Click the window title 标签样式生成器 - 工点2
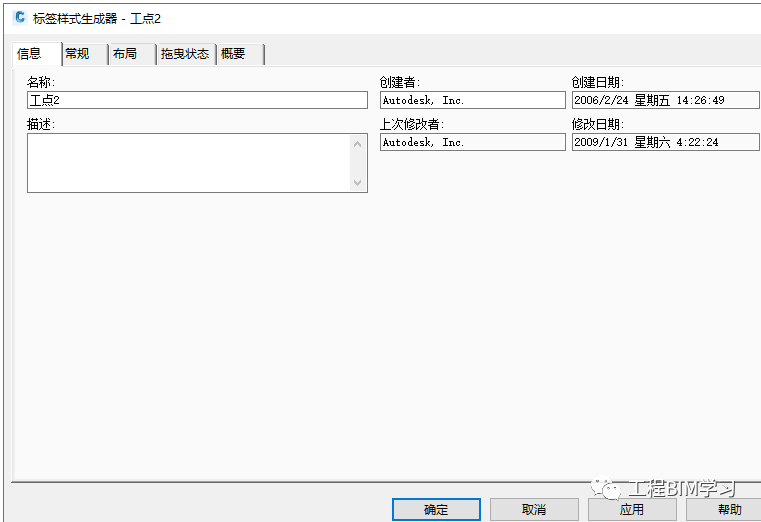 [x=97, y=18]
